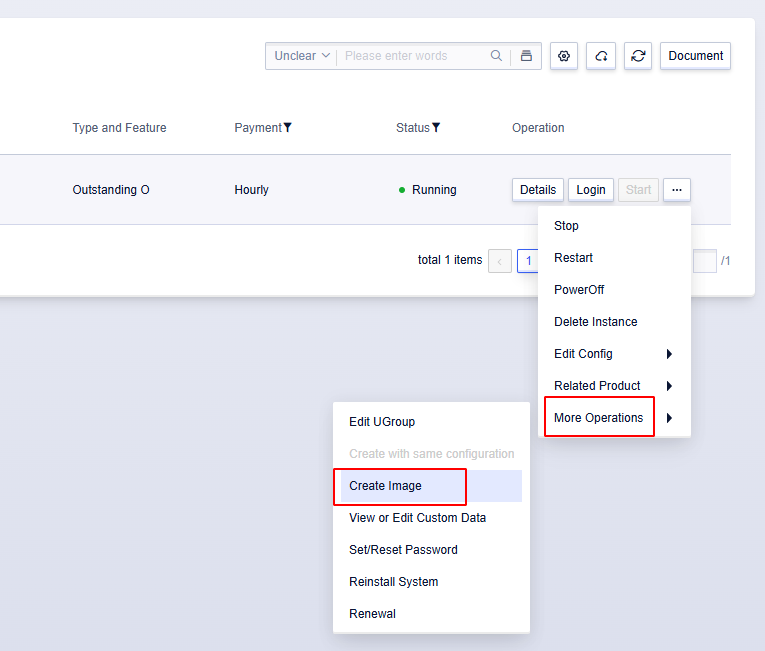
Task: Open View or Edit Custom Data
Action: click(x=431, y=518)
